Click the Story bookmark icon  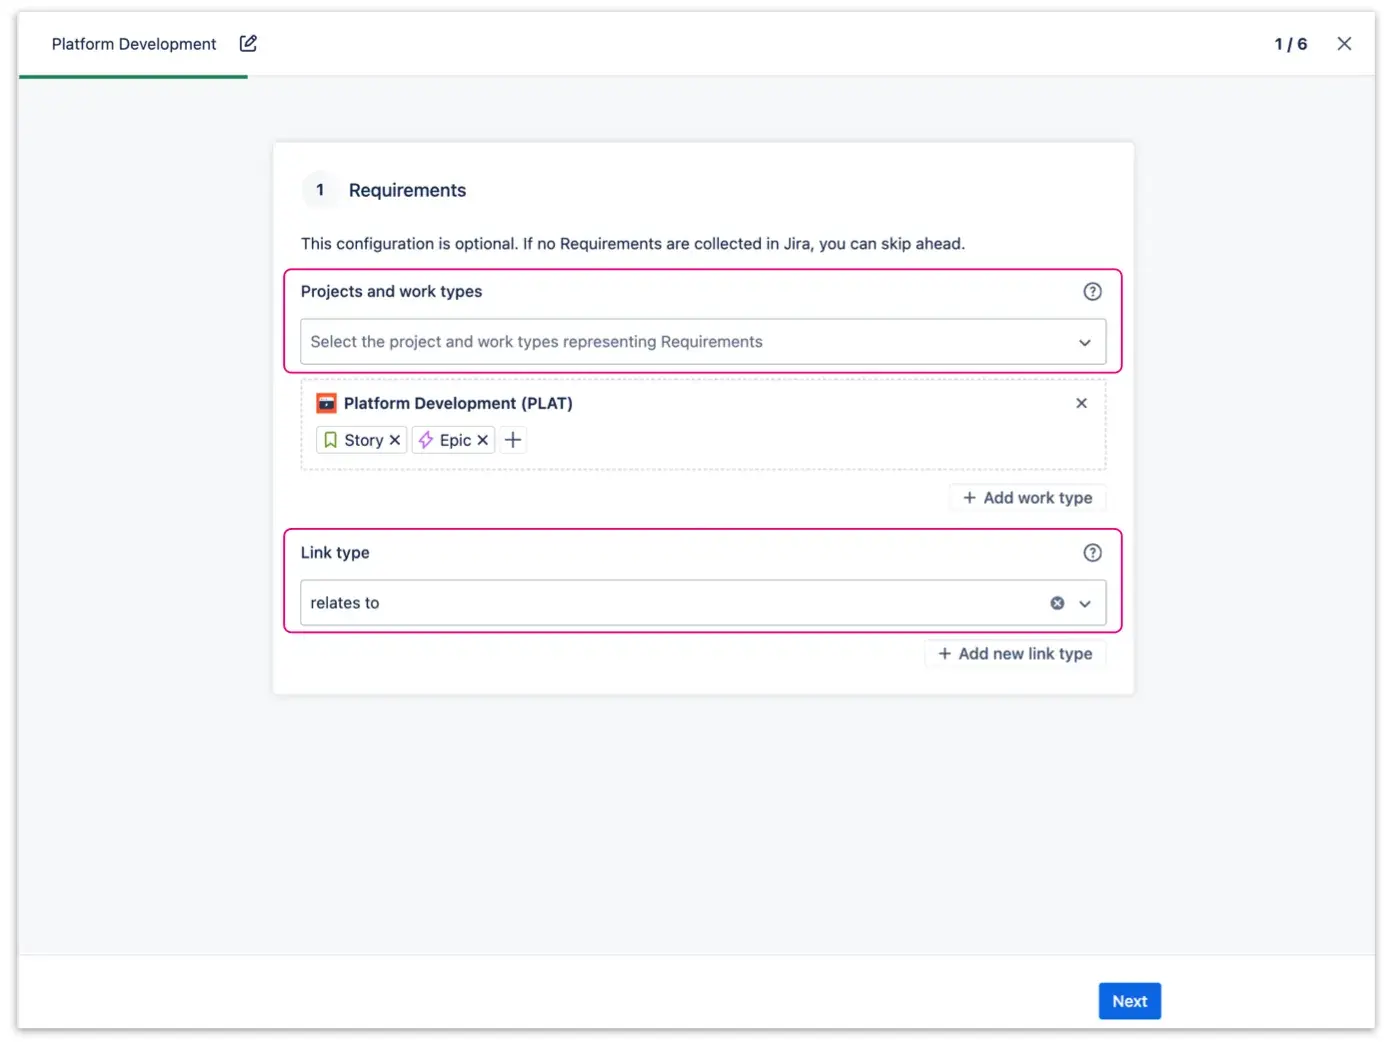click(331, 440)
